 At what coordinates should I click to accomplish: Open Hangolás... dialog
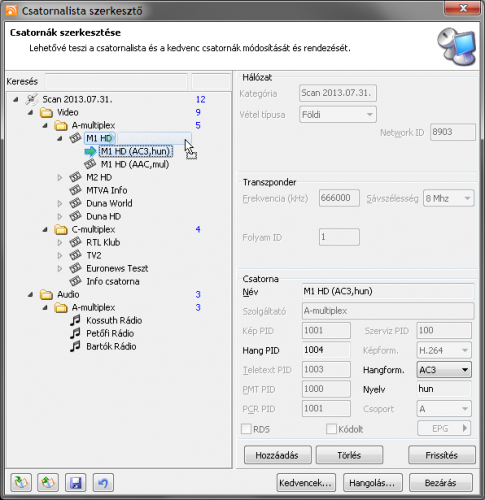click(373, 483)
